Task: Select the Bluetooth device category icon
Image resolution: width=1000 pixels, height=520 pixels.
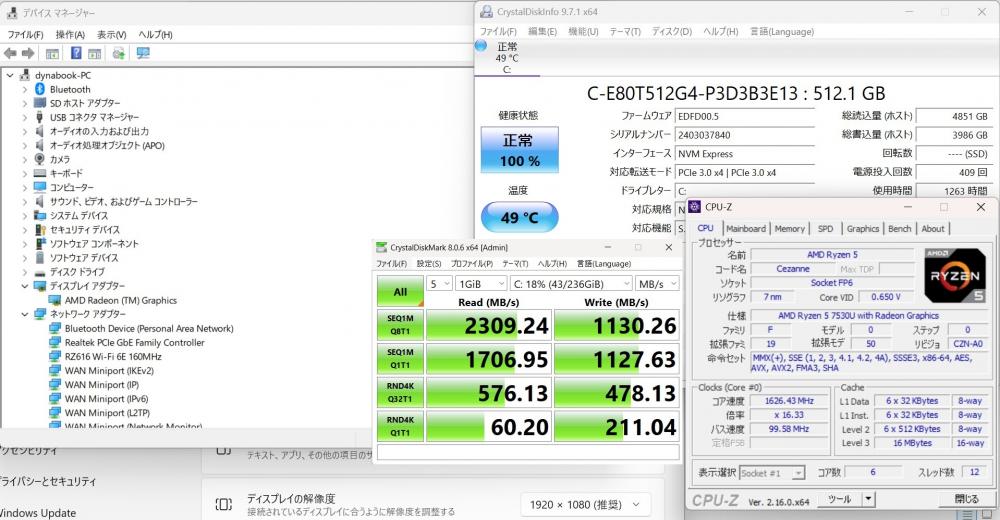Action: [40, 89]
